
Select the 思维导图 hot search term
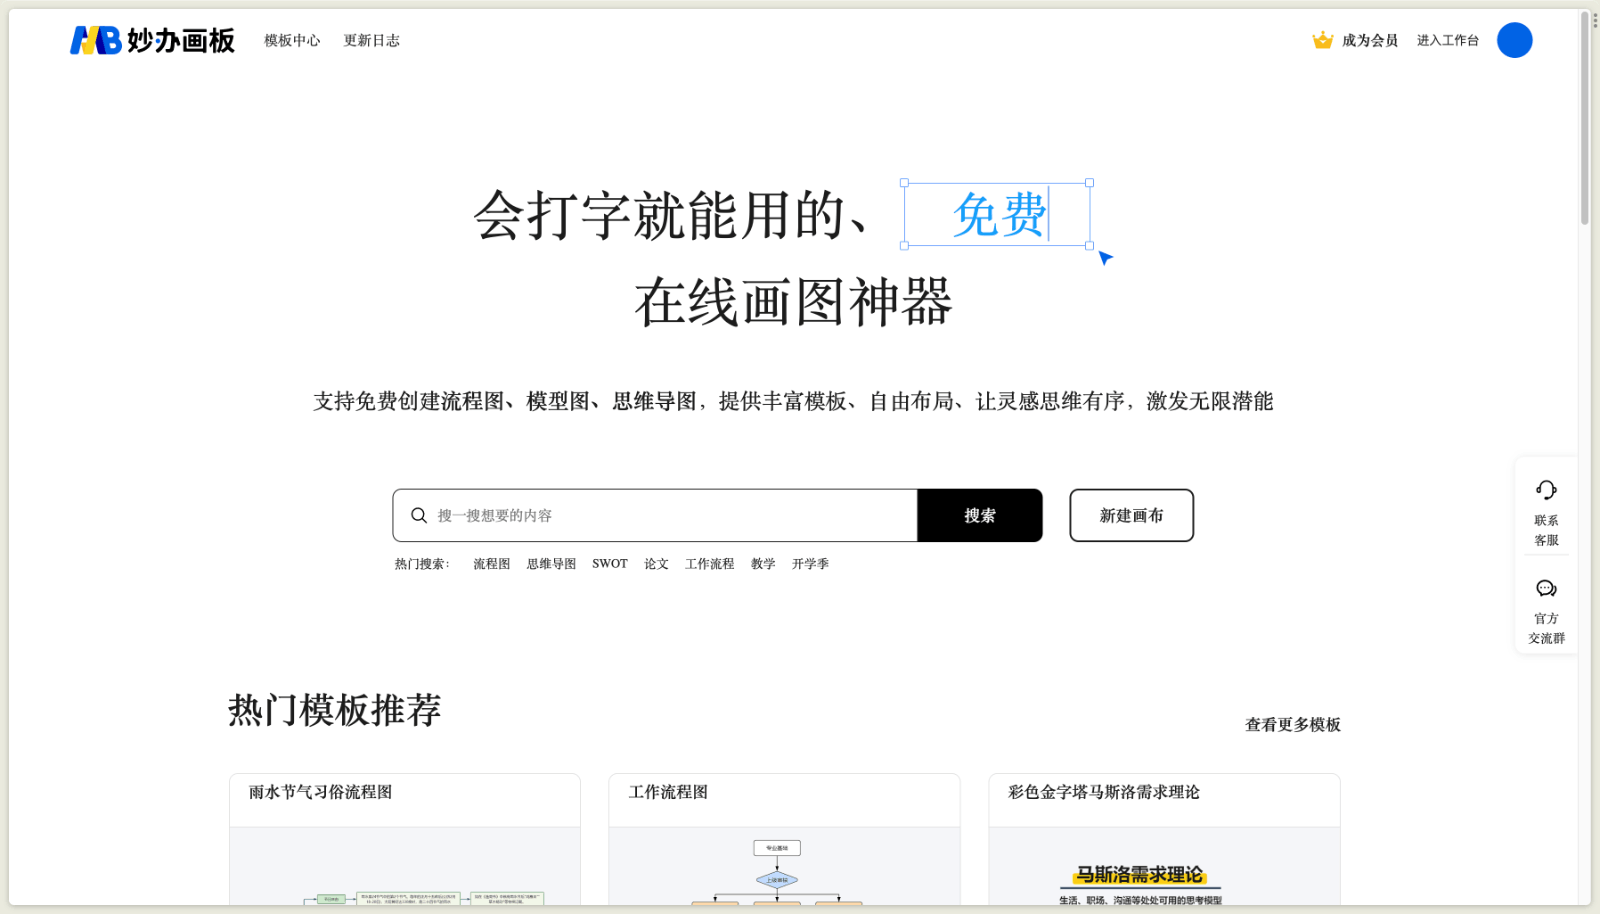(x=550, y=563)
